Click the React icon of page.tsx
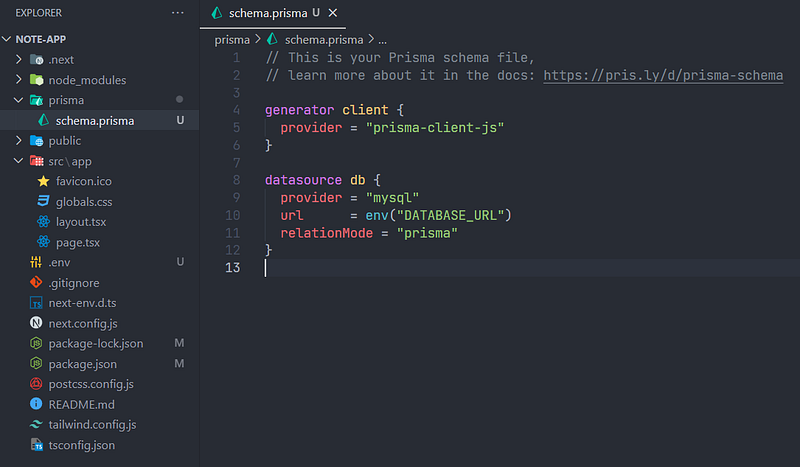800x467 pixels. [x=43, y=242]
